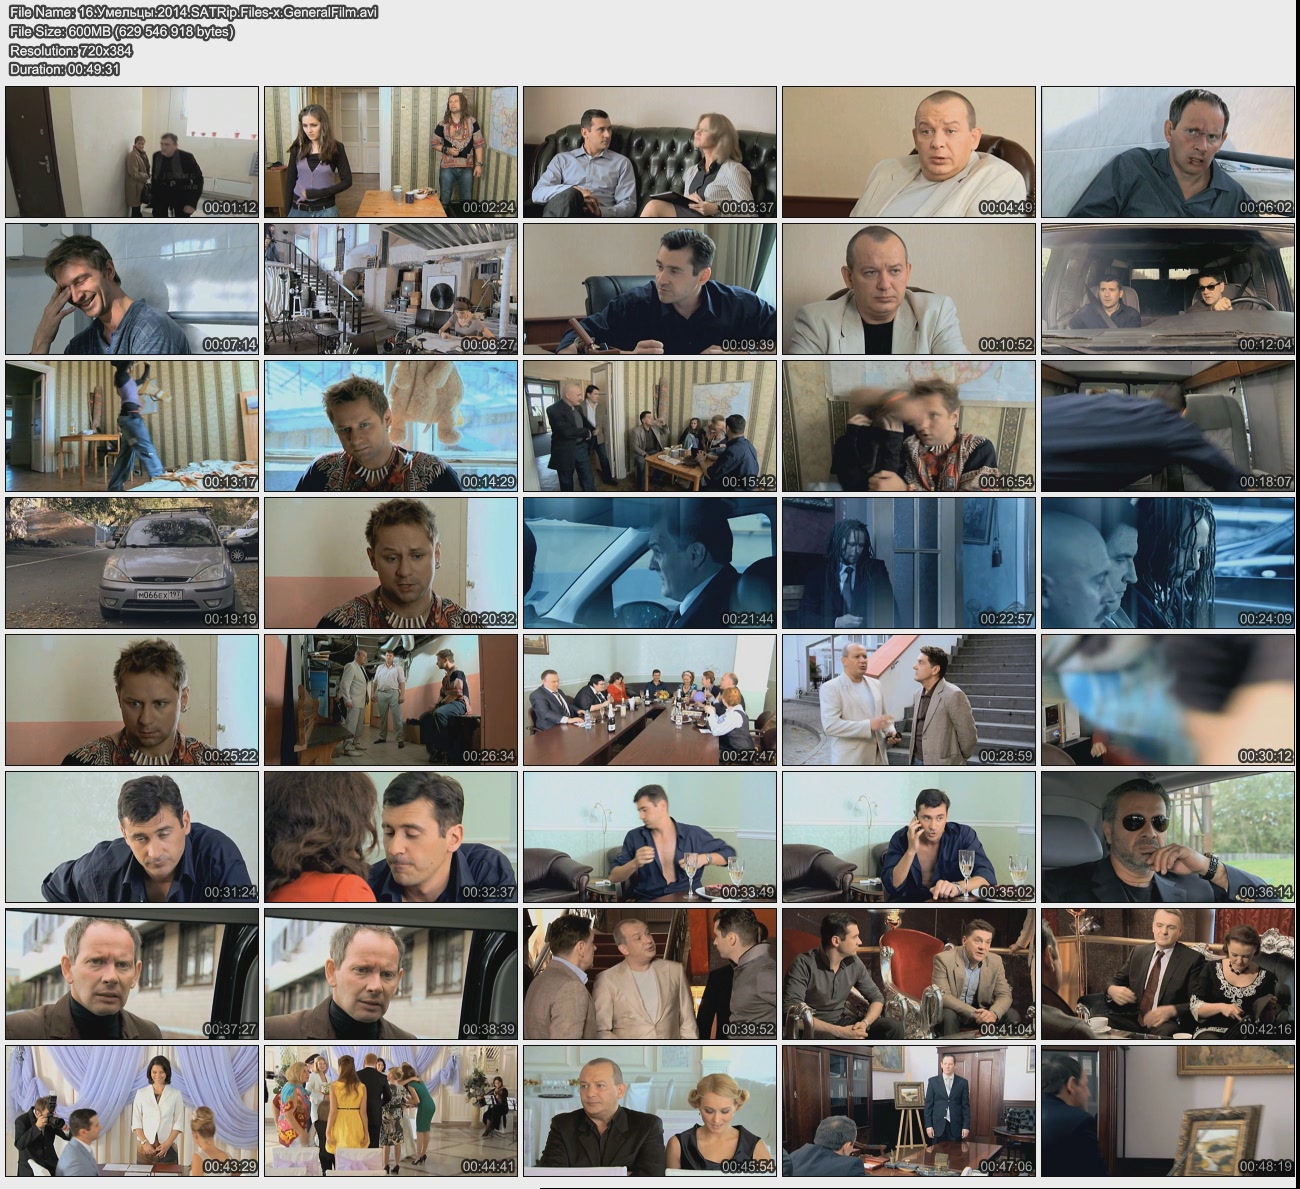Select the frame at 00:19:19 with silver Ford car
1300x1189 pixels.
click(132, 563)
